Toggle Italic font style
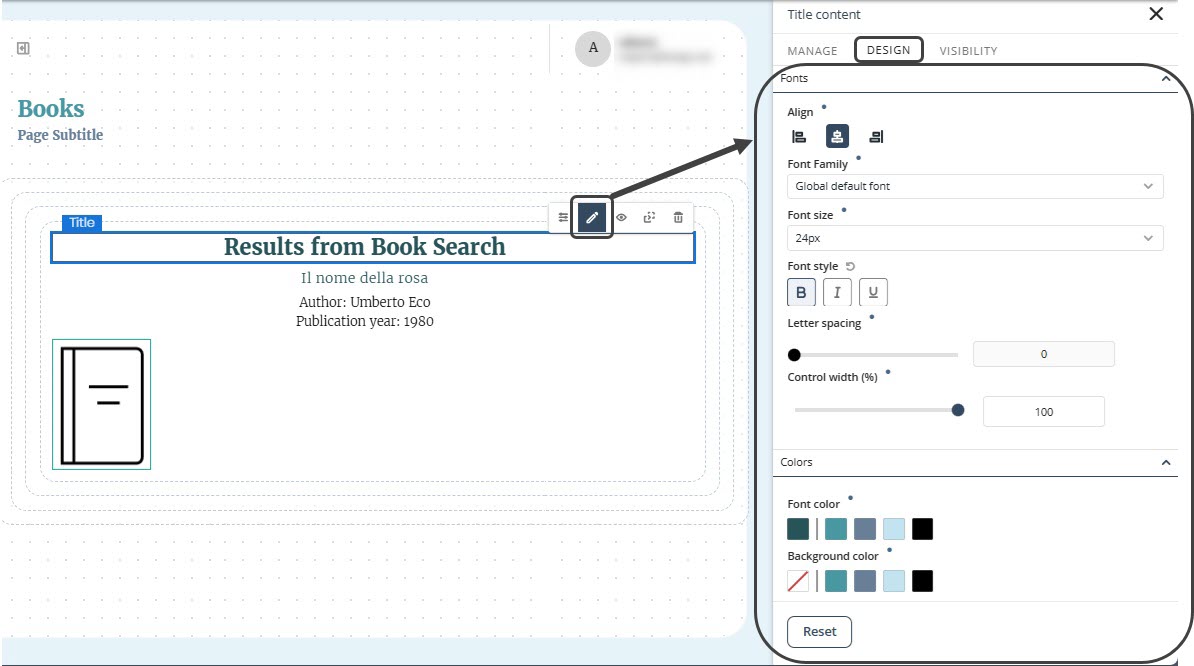 837,292
